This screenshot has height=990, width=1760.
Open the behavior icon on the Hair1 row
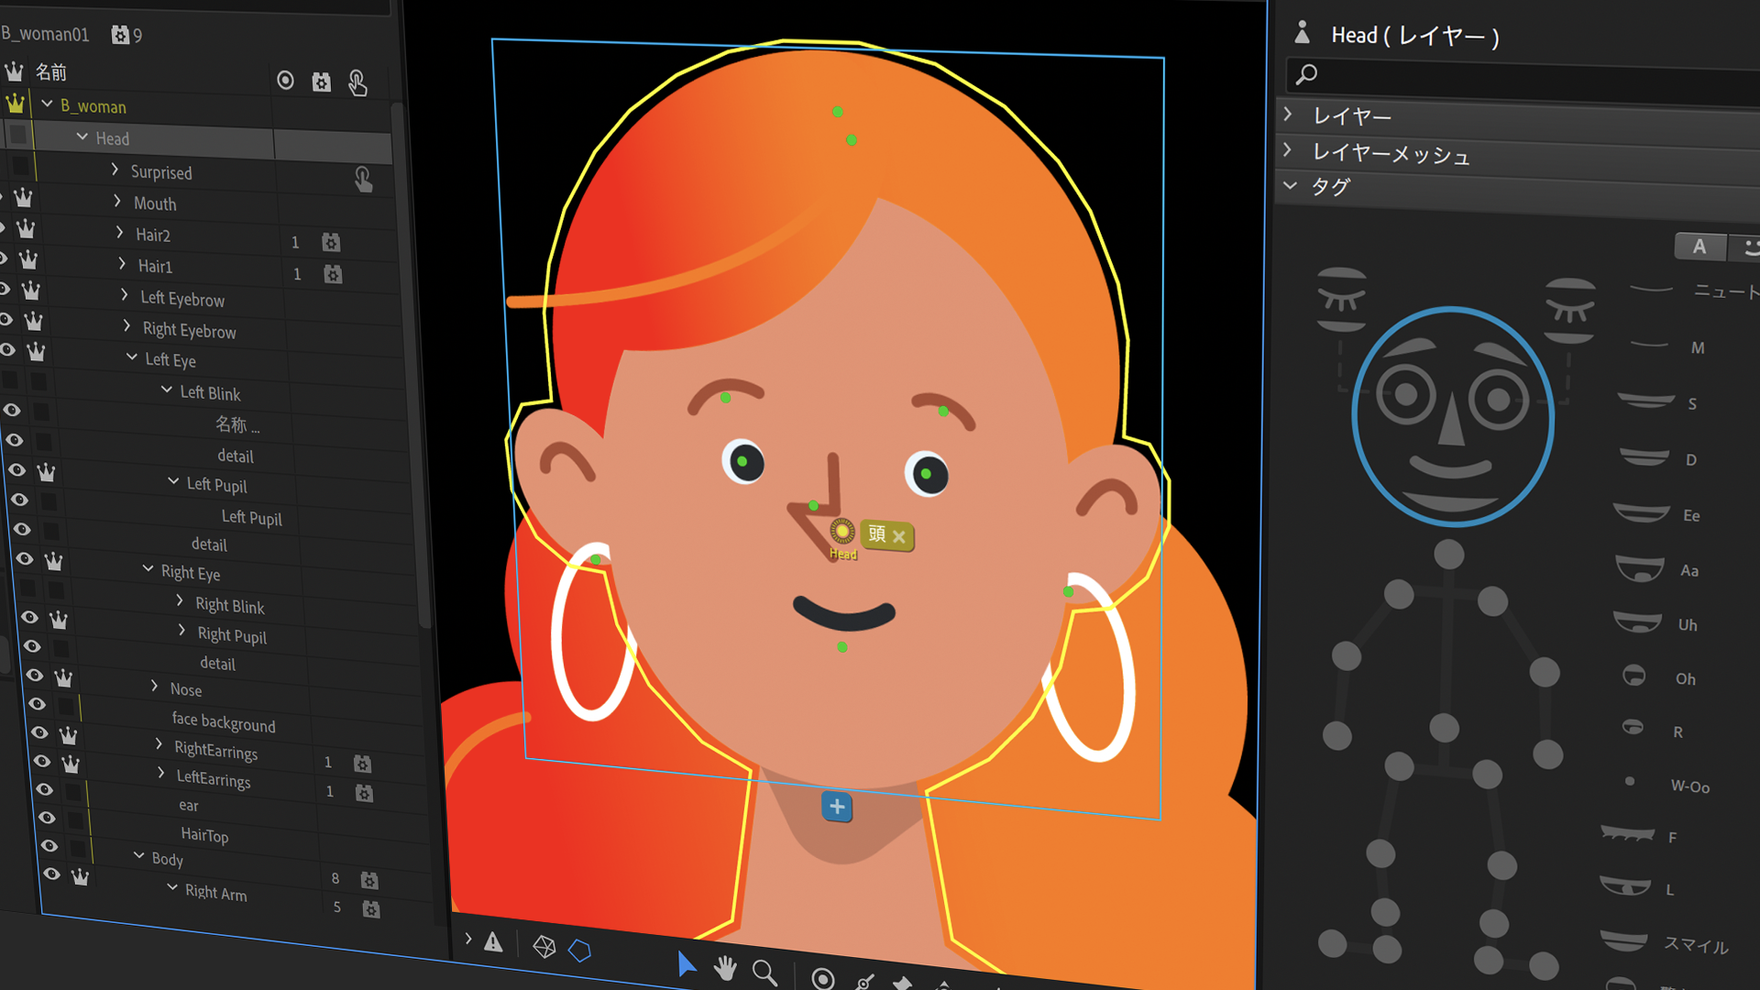point(333,273)
